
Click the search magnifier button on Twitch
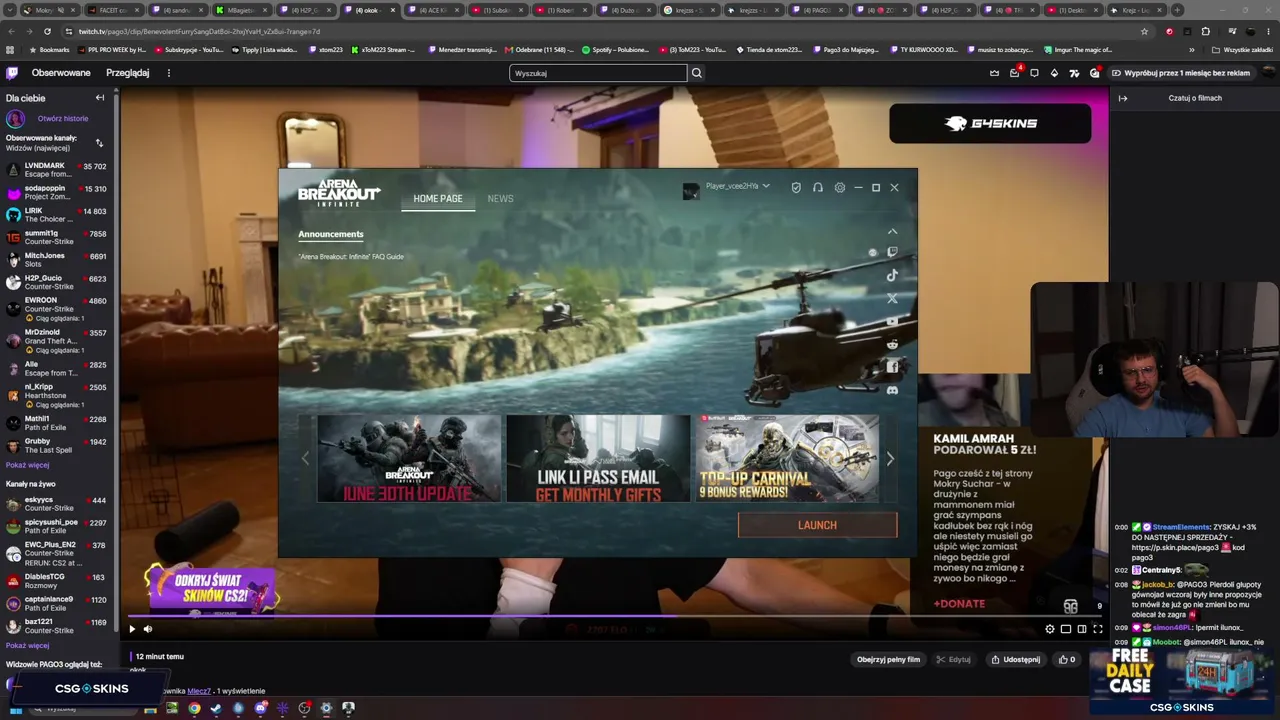[697, 73]
